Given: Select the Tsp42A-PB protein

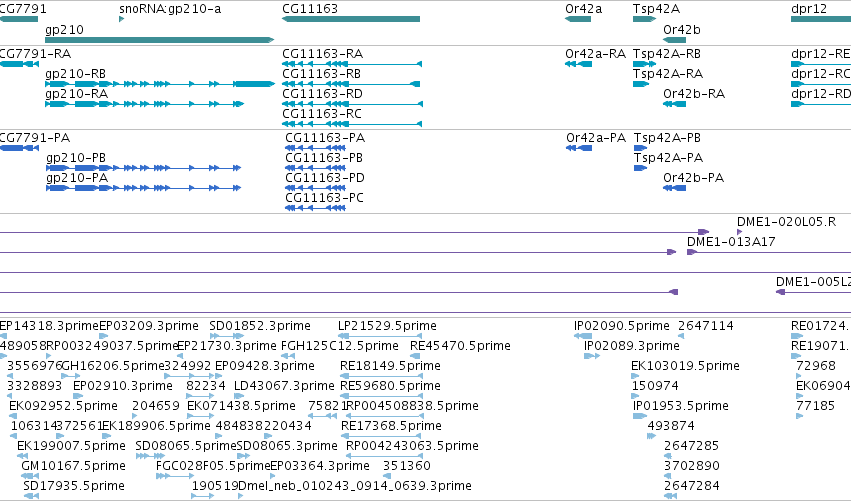Looking at the screenshot, I should pos(640,148).
